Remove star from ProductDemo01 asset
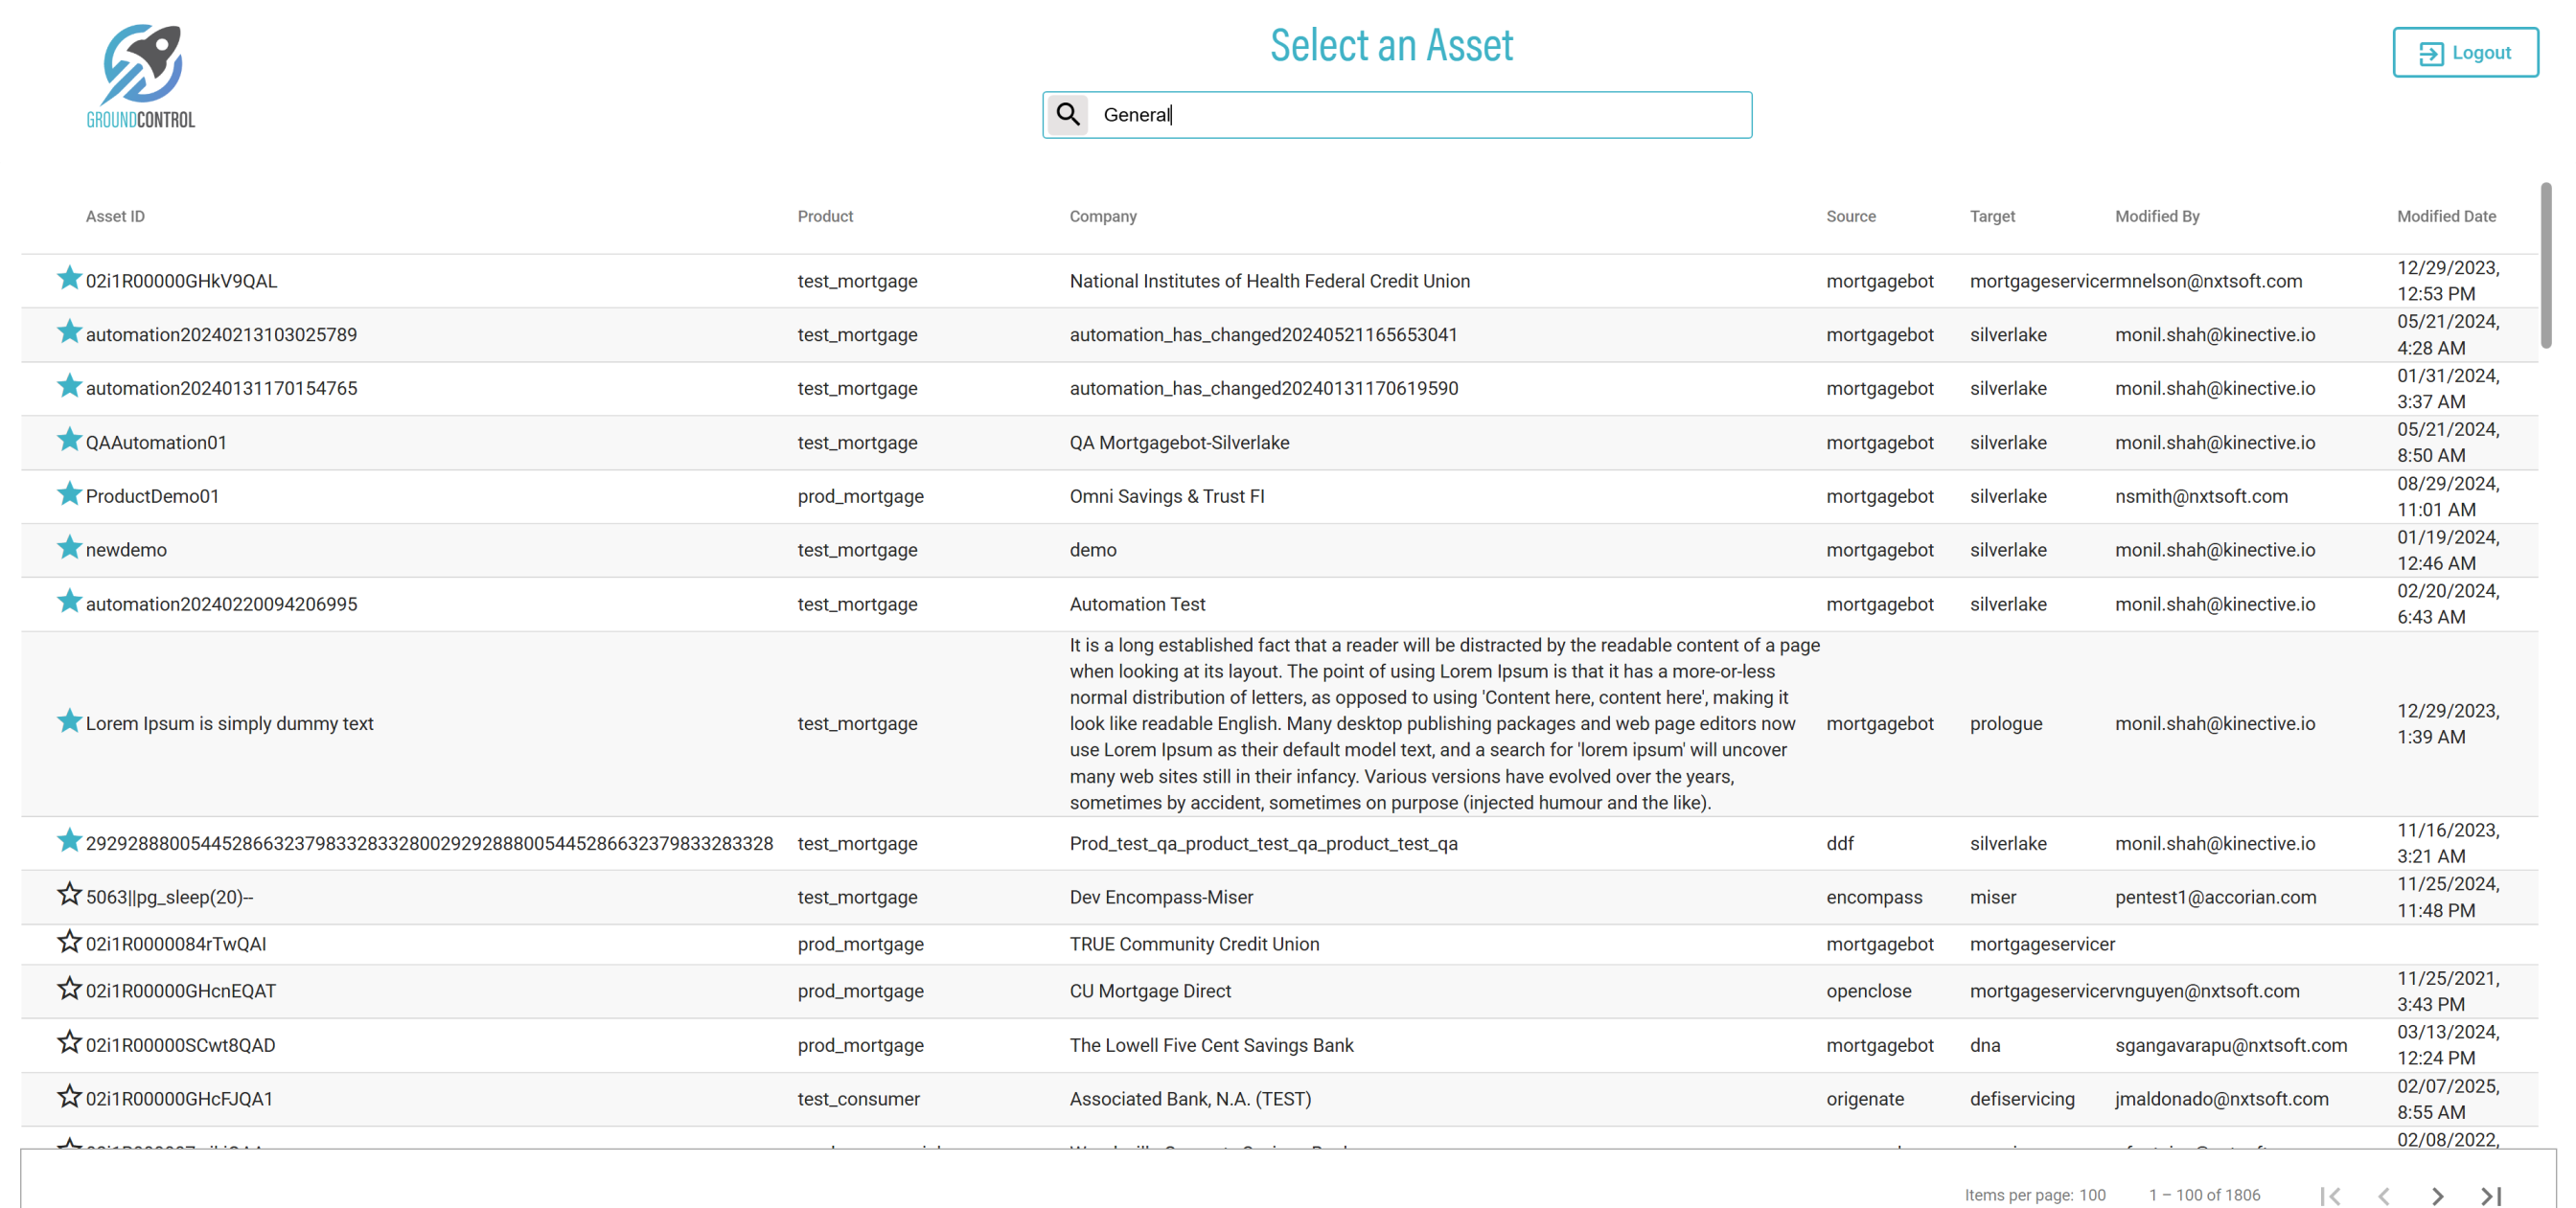Viewport: 2576px width, 1208px height. point(69,494)
